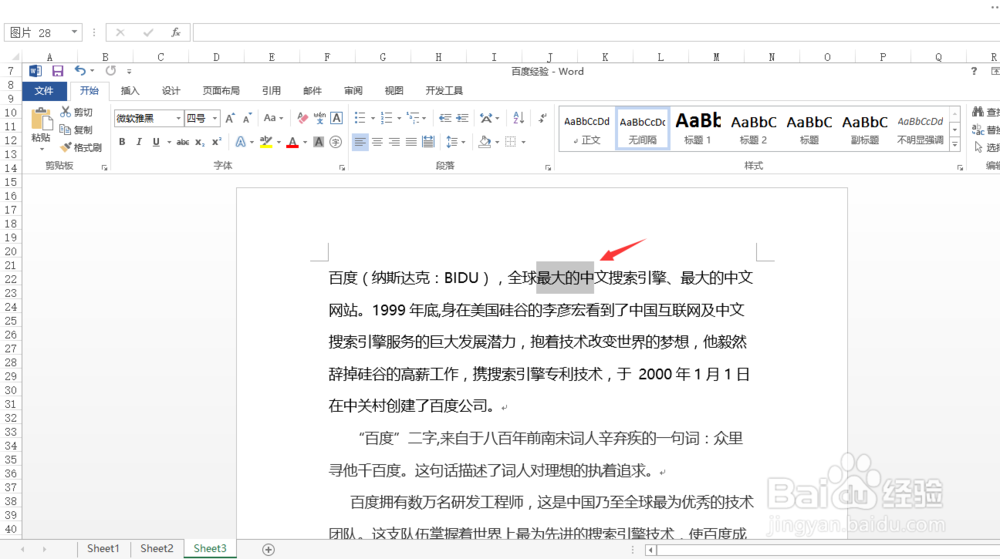Click Excel horizontal scrollbar left arrow
The image size is (1000, 559).
click(651, 549)
